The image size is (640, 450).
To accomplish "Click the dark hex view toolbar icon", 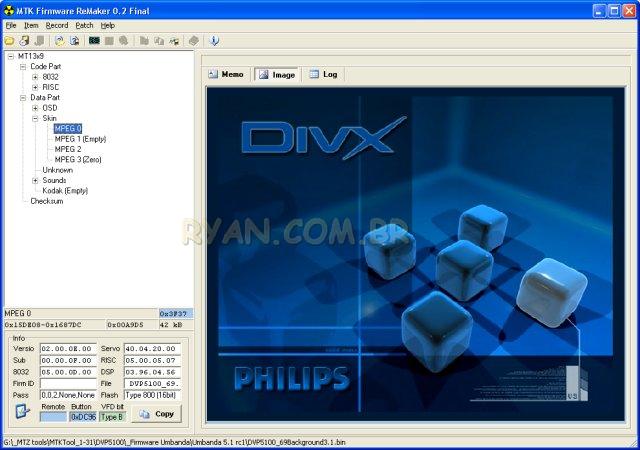I will [94, 41].
